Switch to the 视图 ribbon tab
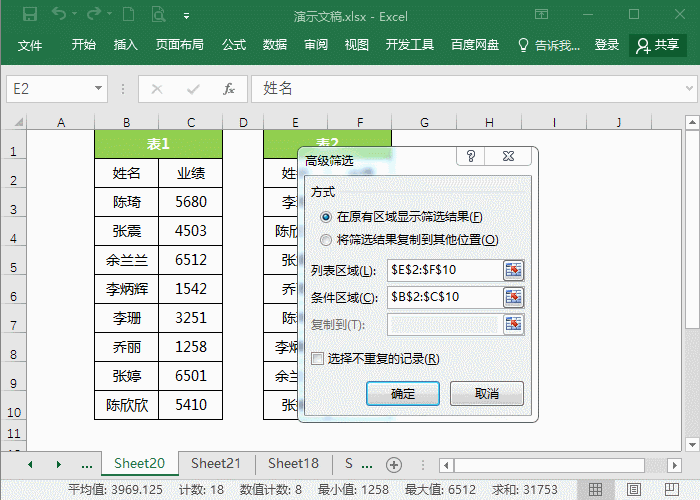 [357, 45]
